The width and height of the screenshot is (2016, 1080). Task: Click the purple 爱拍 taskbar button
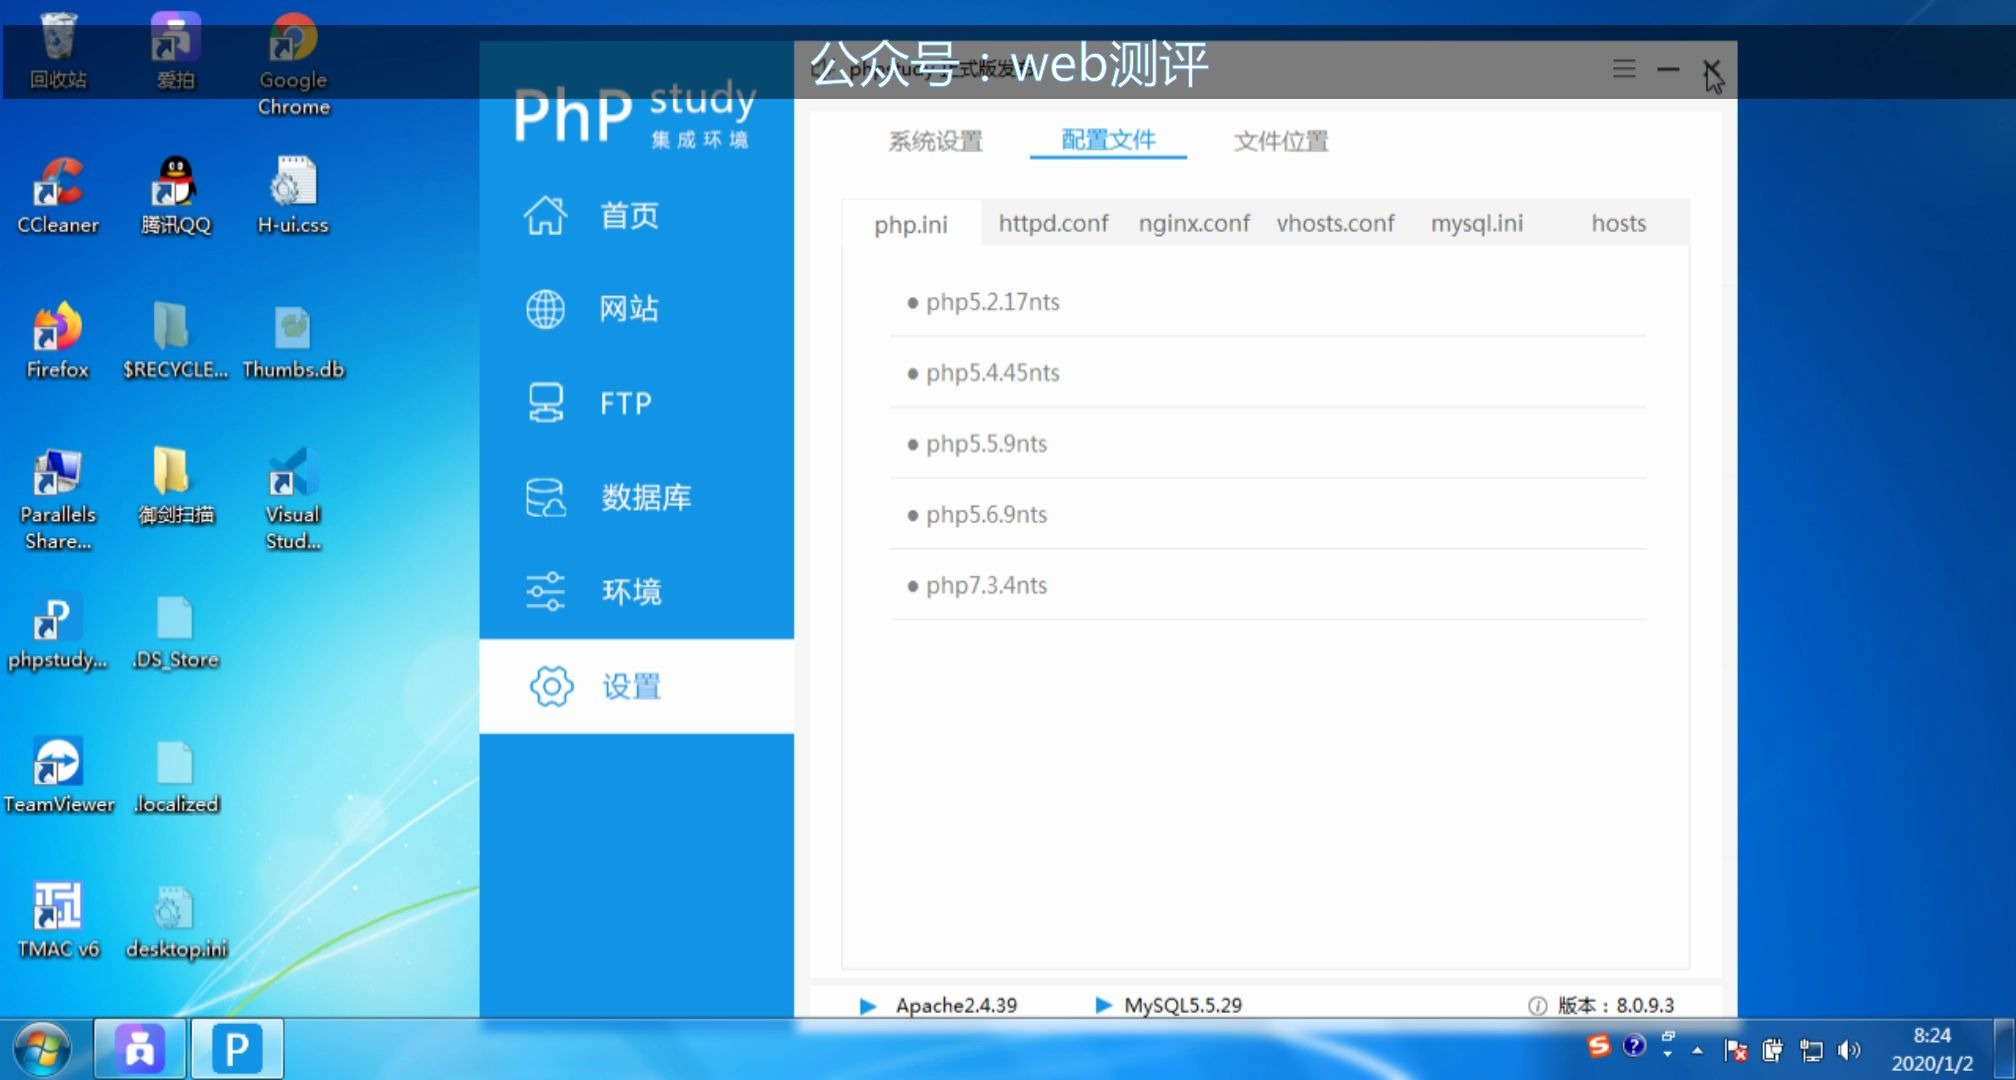(x=140, y=1050)
